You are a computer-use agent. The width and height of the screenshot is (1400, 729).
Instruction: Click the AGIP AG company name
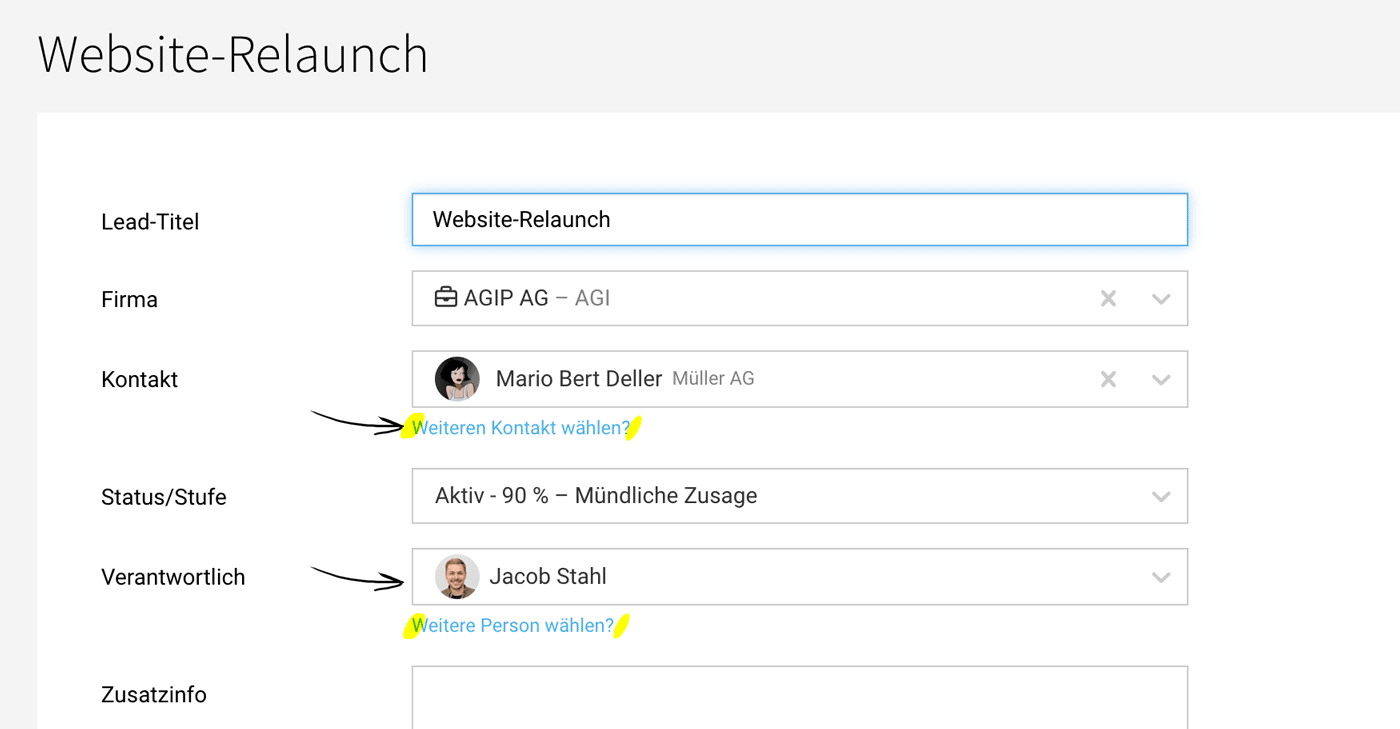506,298
